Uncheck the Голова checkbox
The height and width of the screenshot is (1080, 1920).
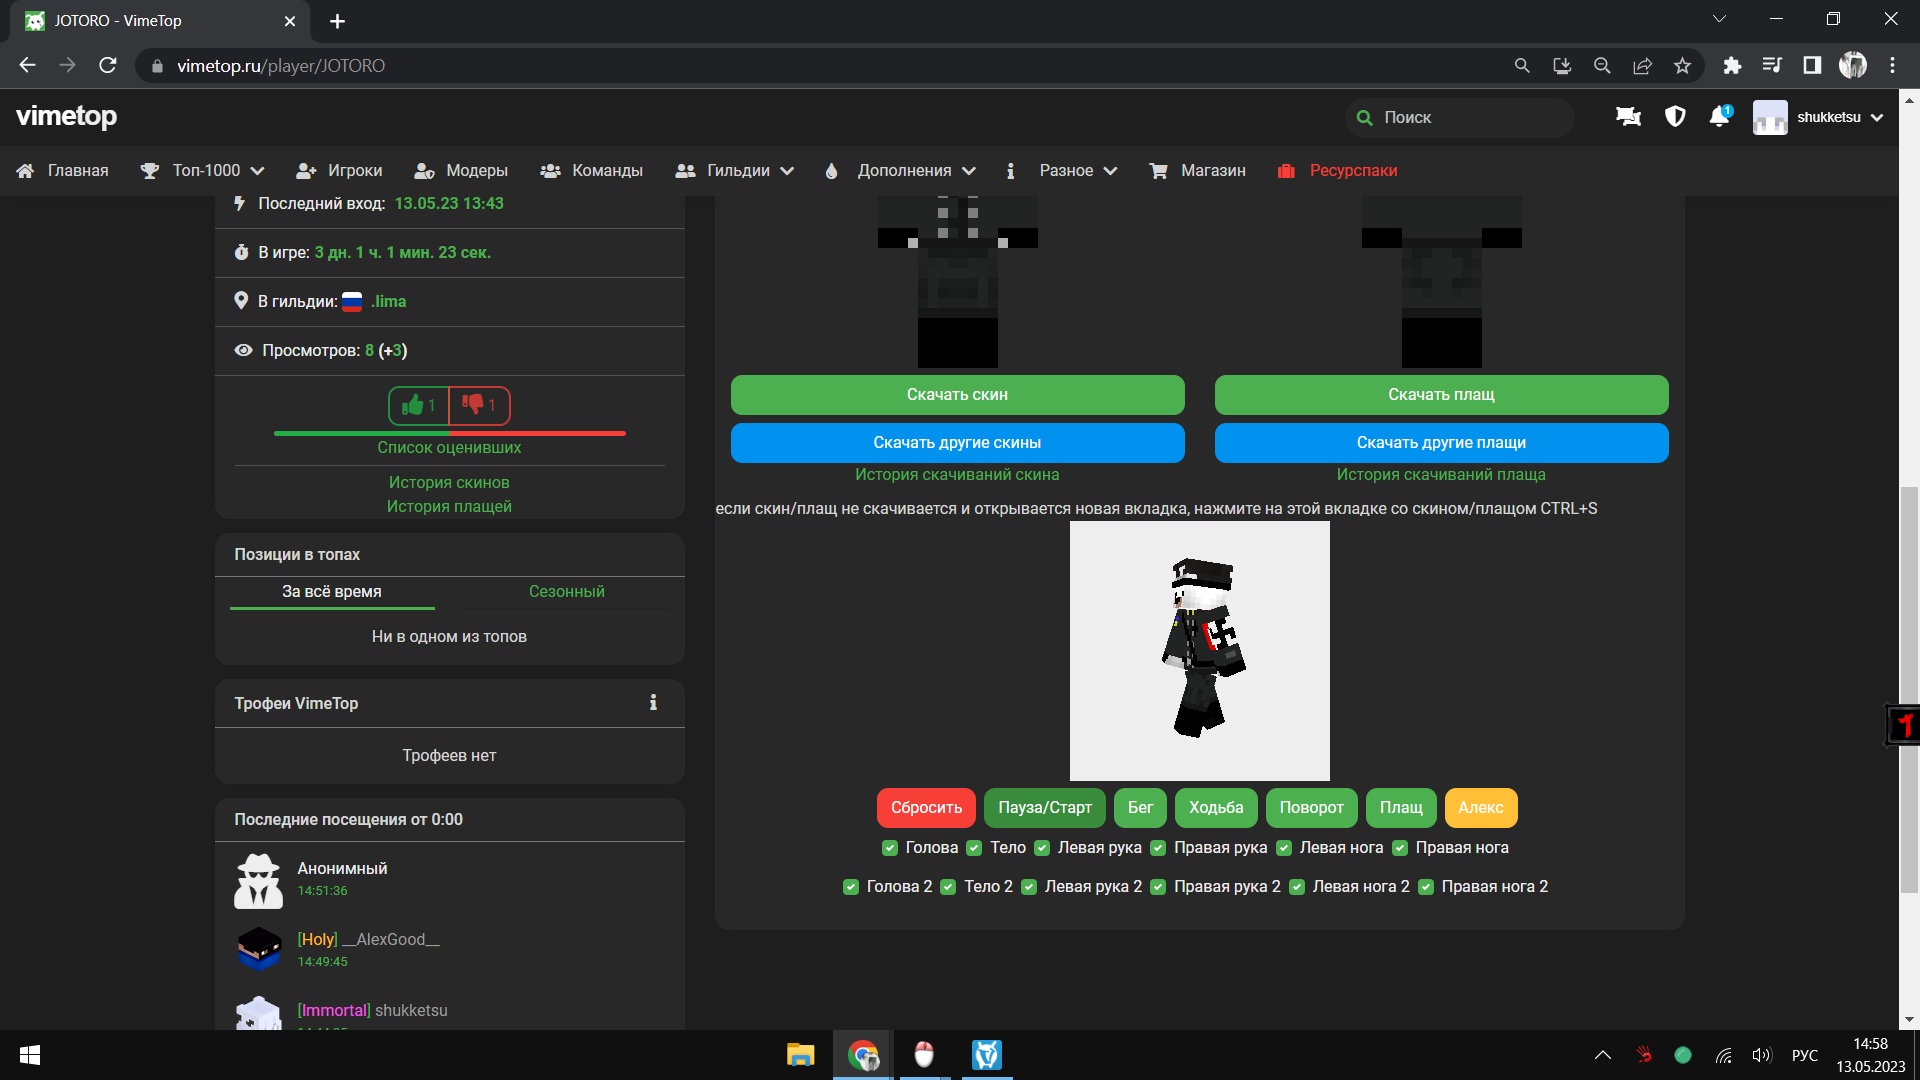pyautogui.click(x=890, y=848)
